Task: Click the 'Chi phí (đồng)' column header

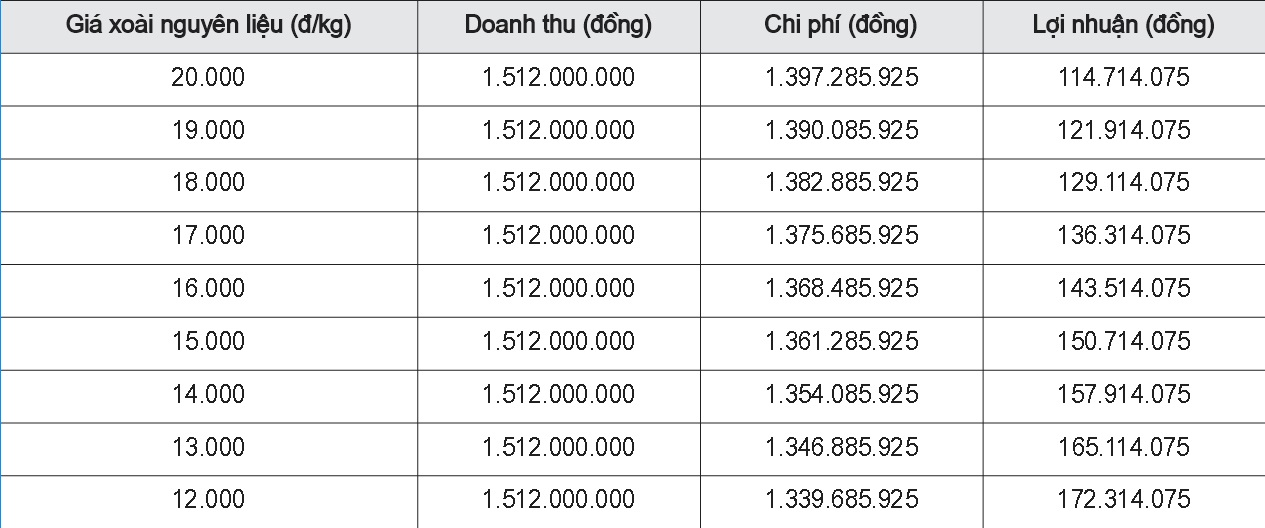Action: 841,26
